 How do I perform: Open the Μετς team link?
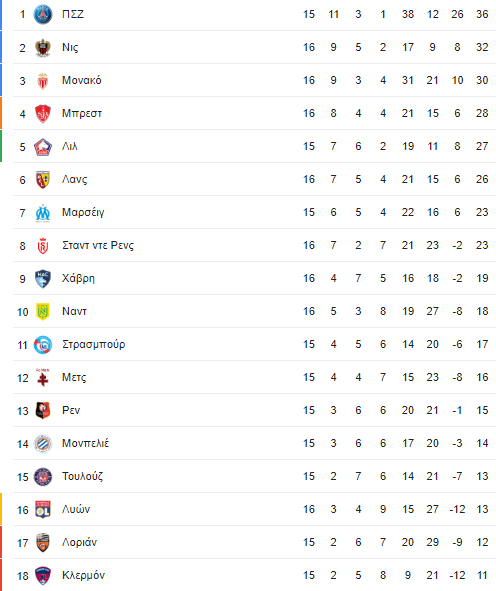click(74, 377)
